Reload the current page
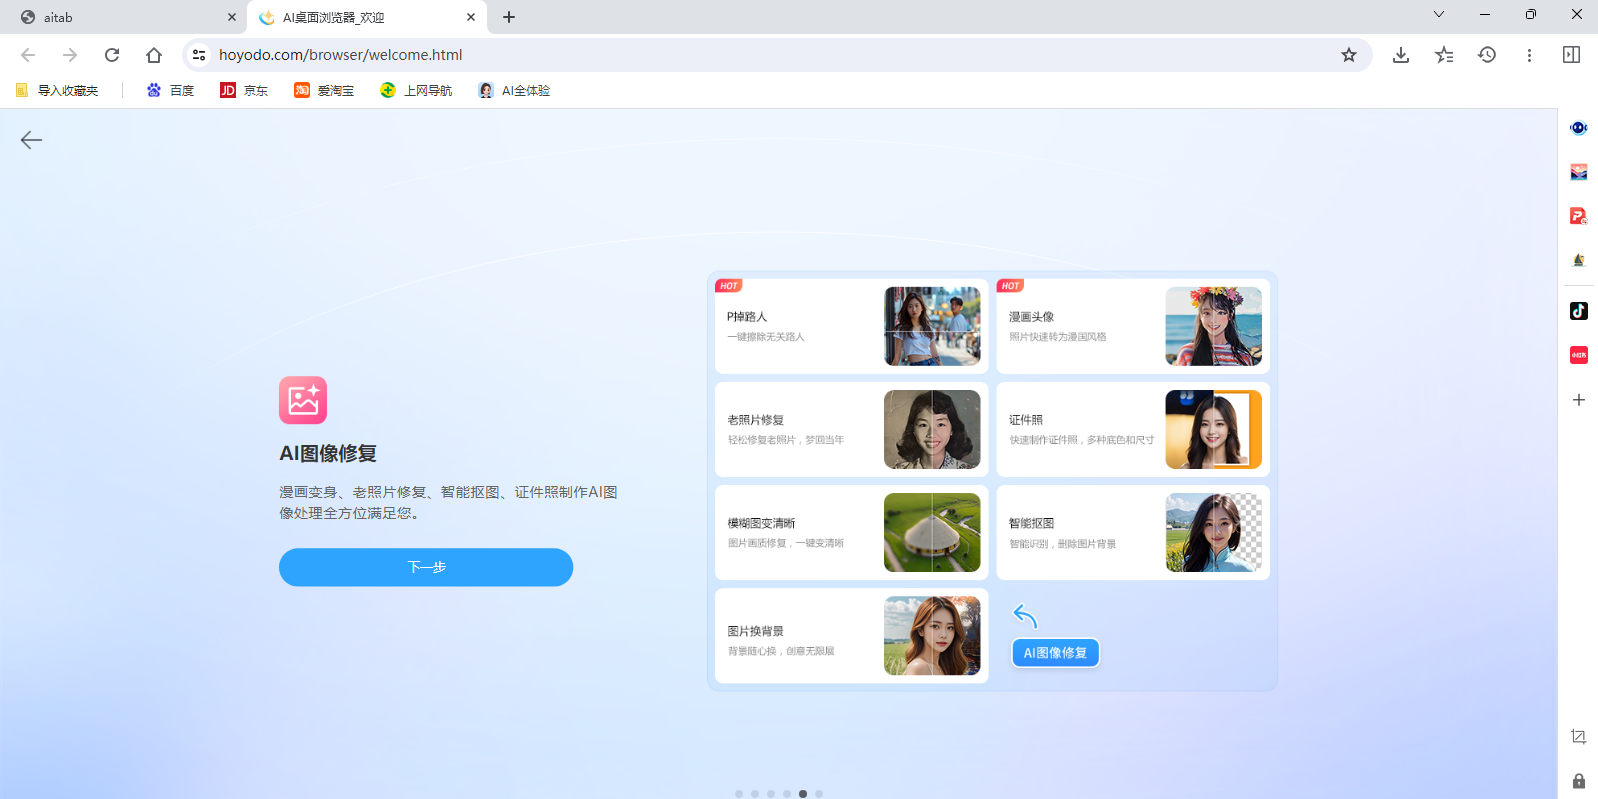The image size is (1598, 799). click(x=112, y=55)
